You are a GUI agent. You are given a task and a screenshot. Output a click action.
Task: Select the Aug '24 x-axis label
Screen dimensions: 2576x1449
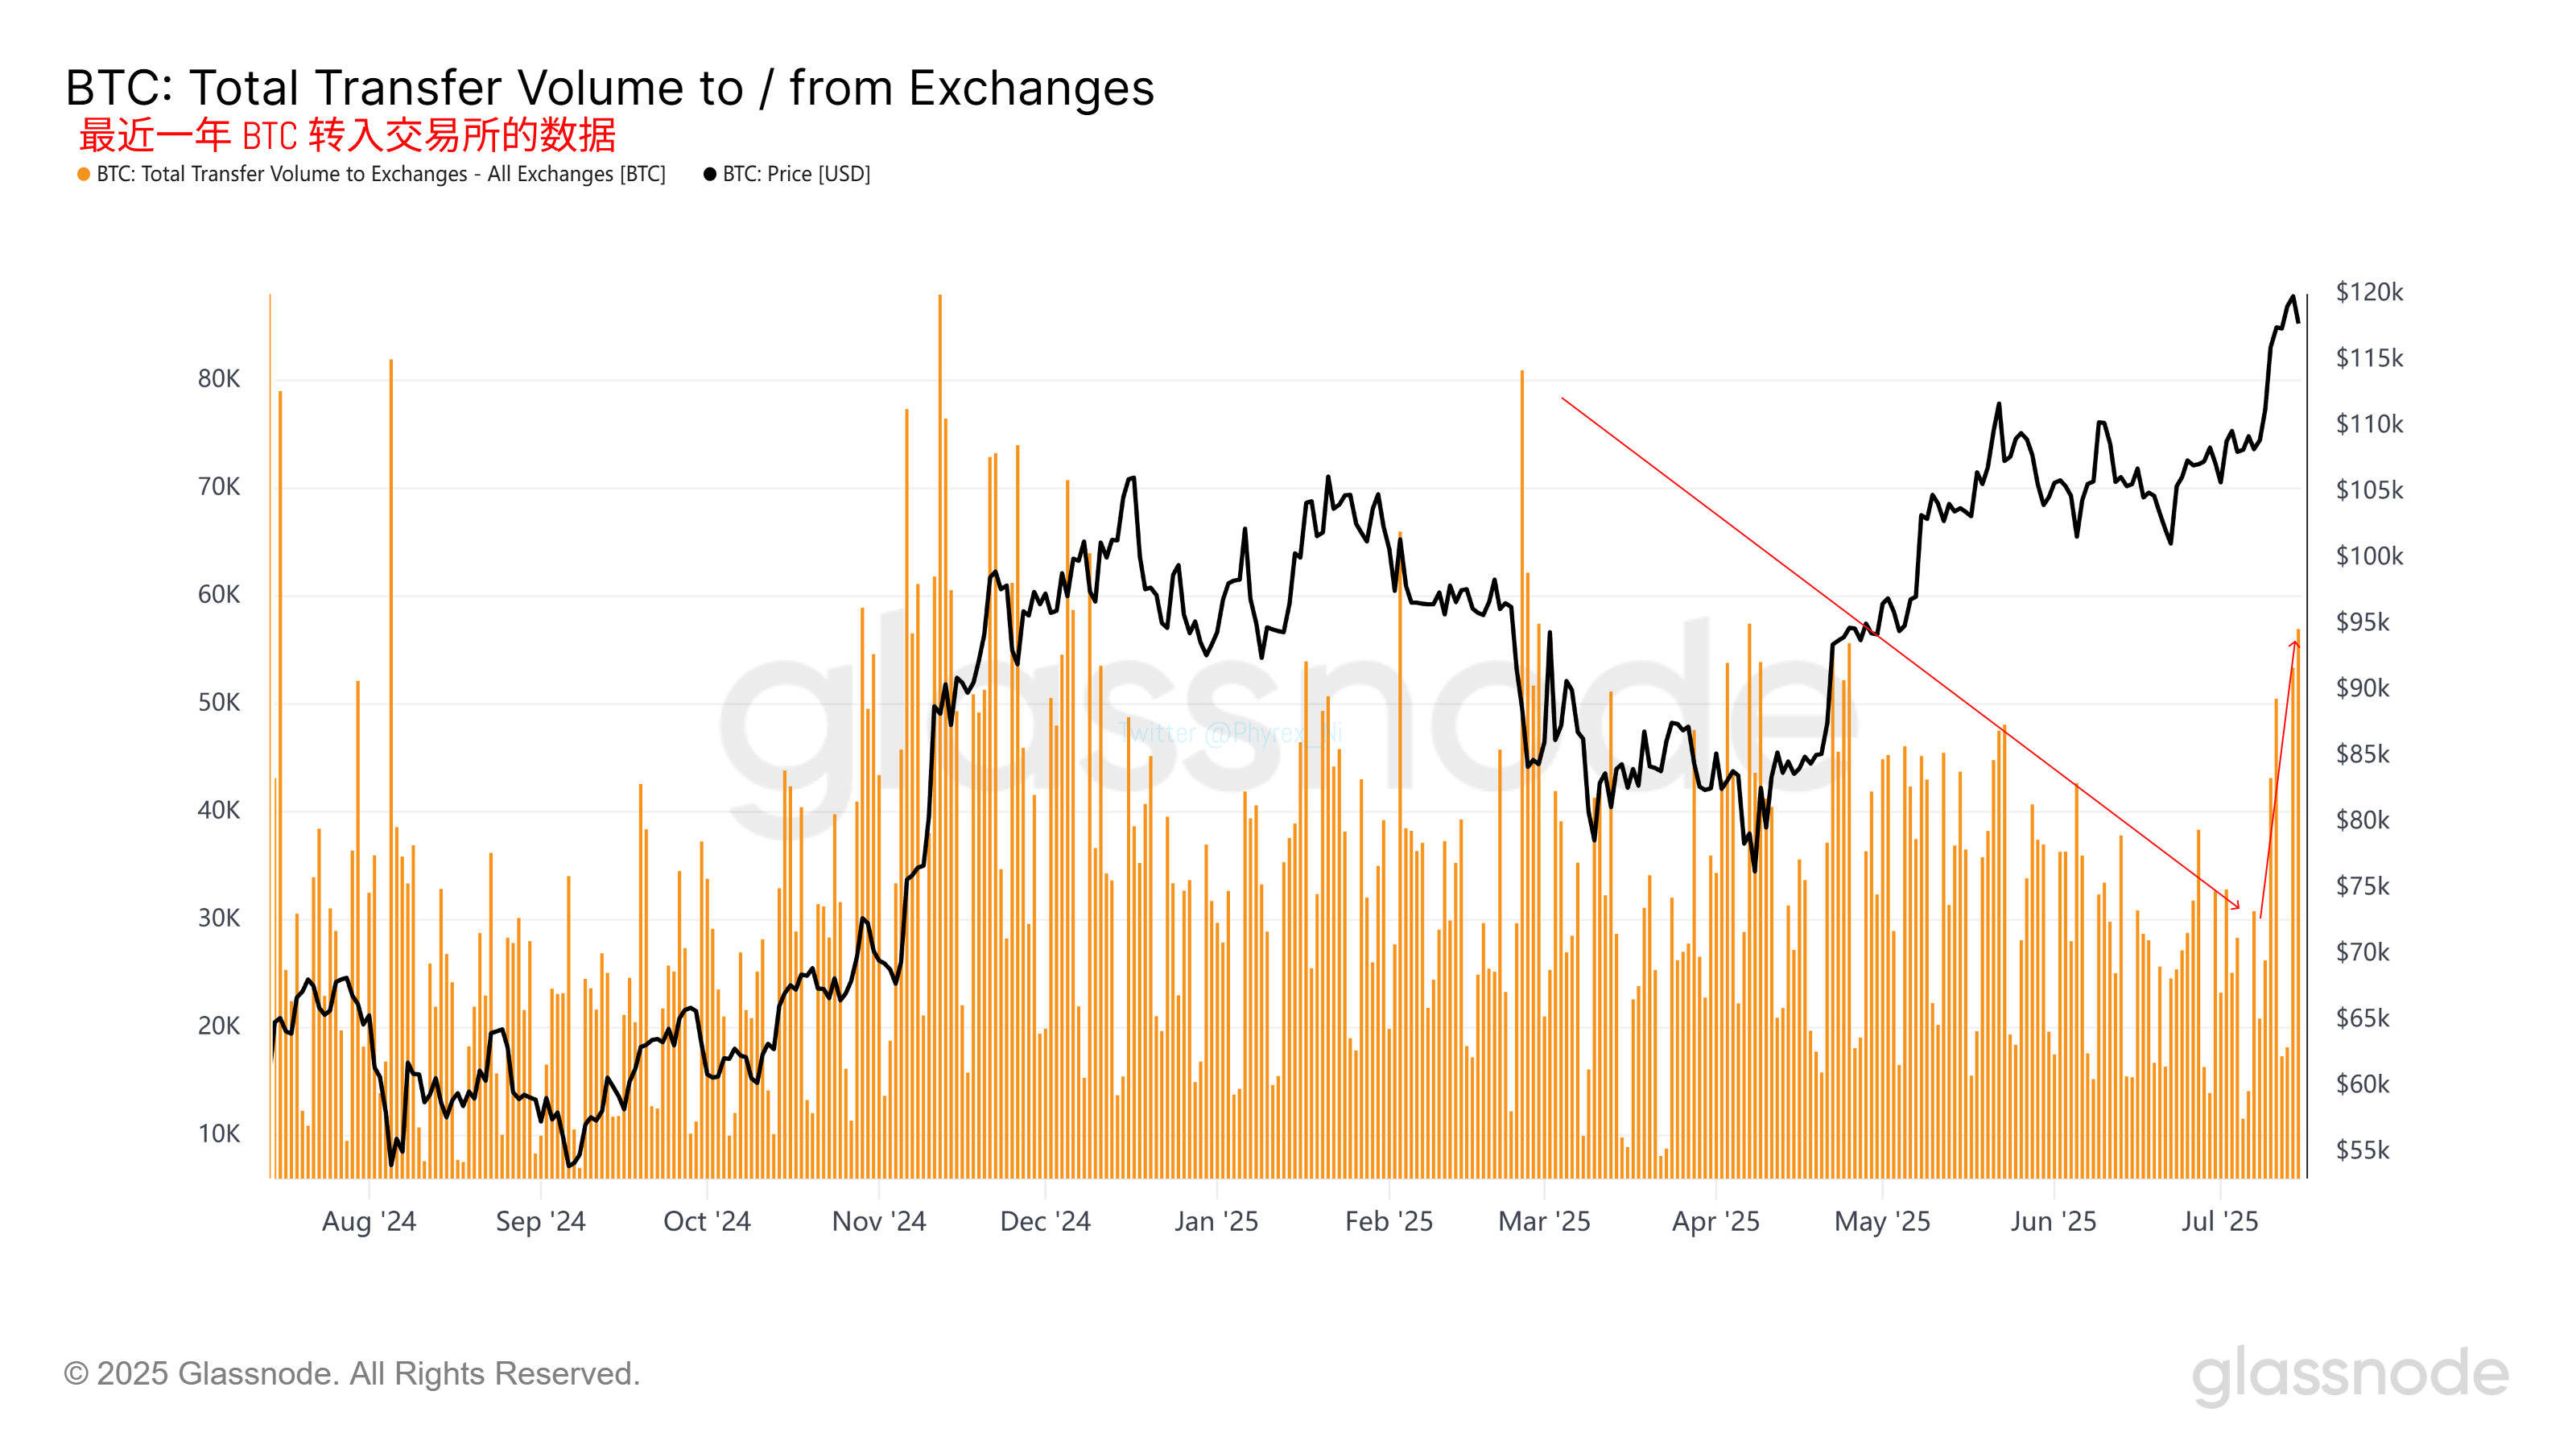(x=369, y=1222)
